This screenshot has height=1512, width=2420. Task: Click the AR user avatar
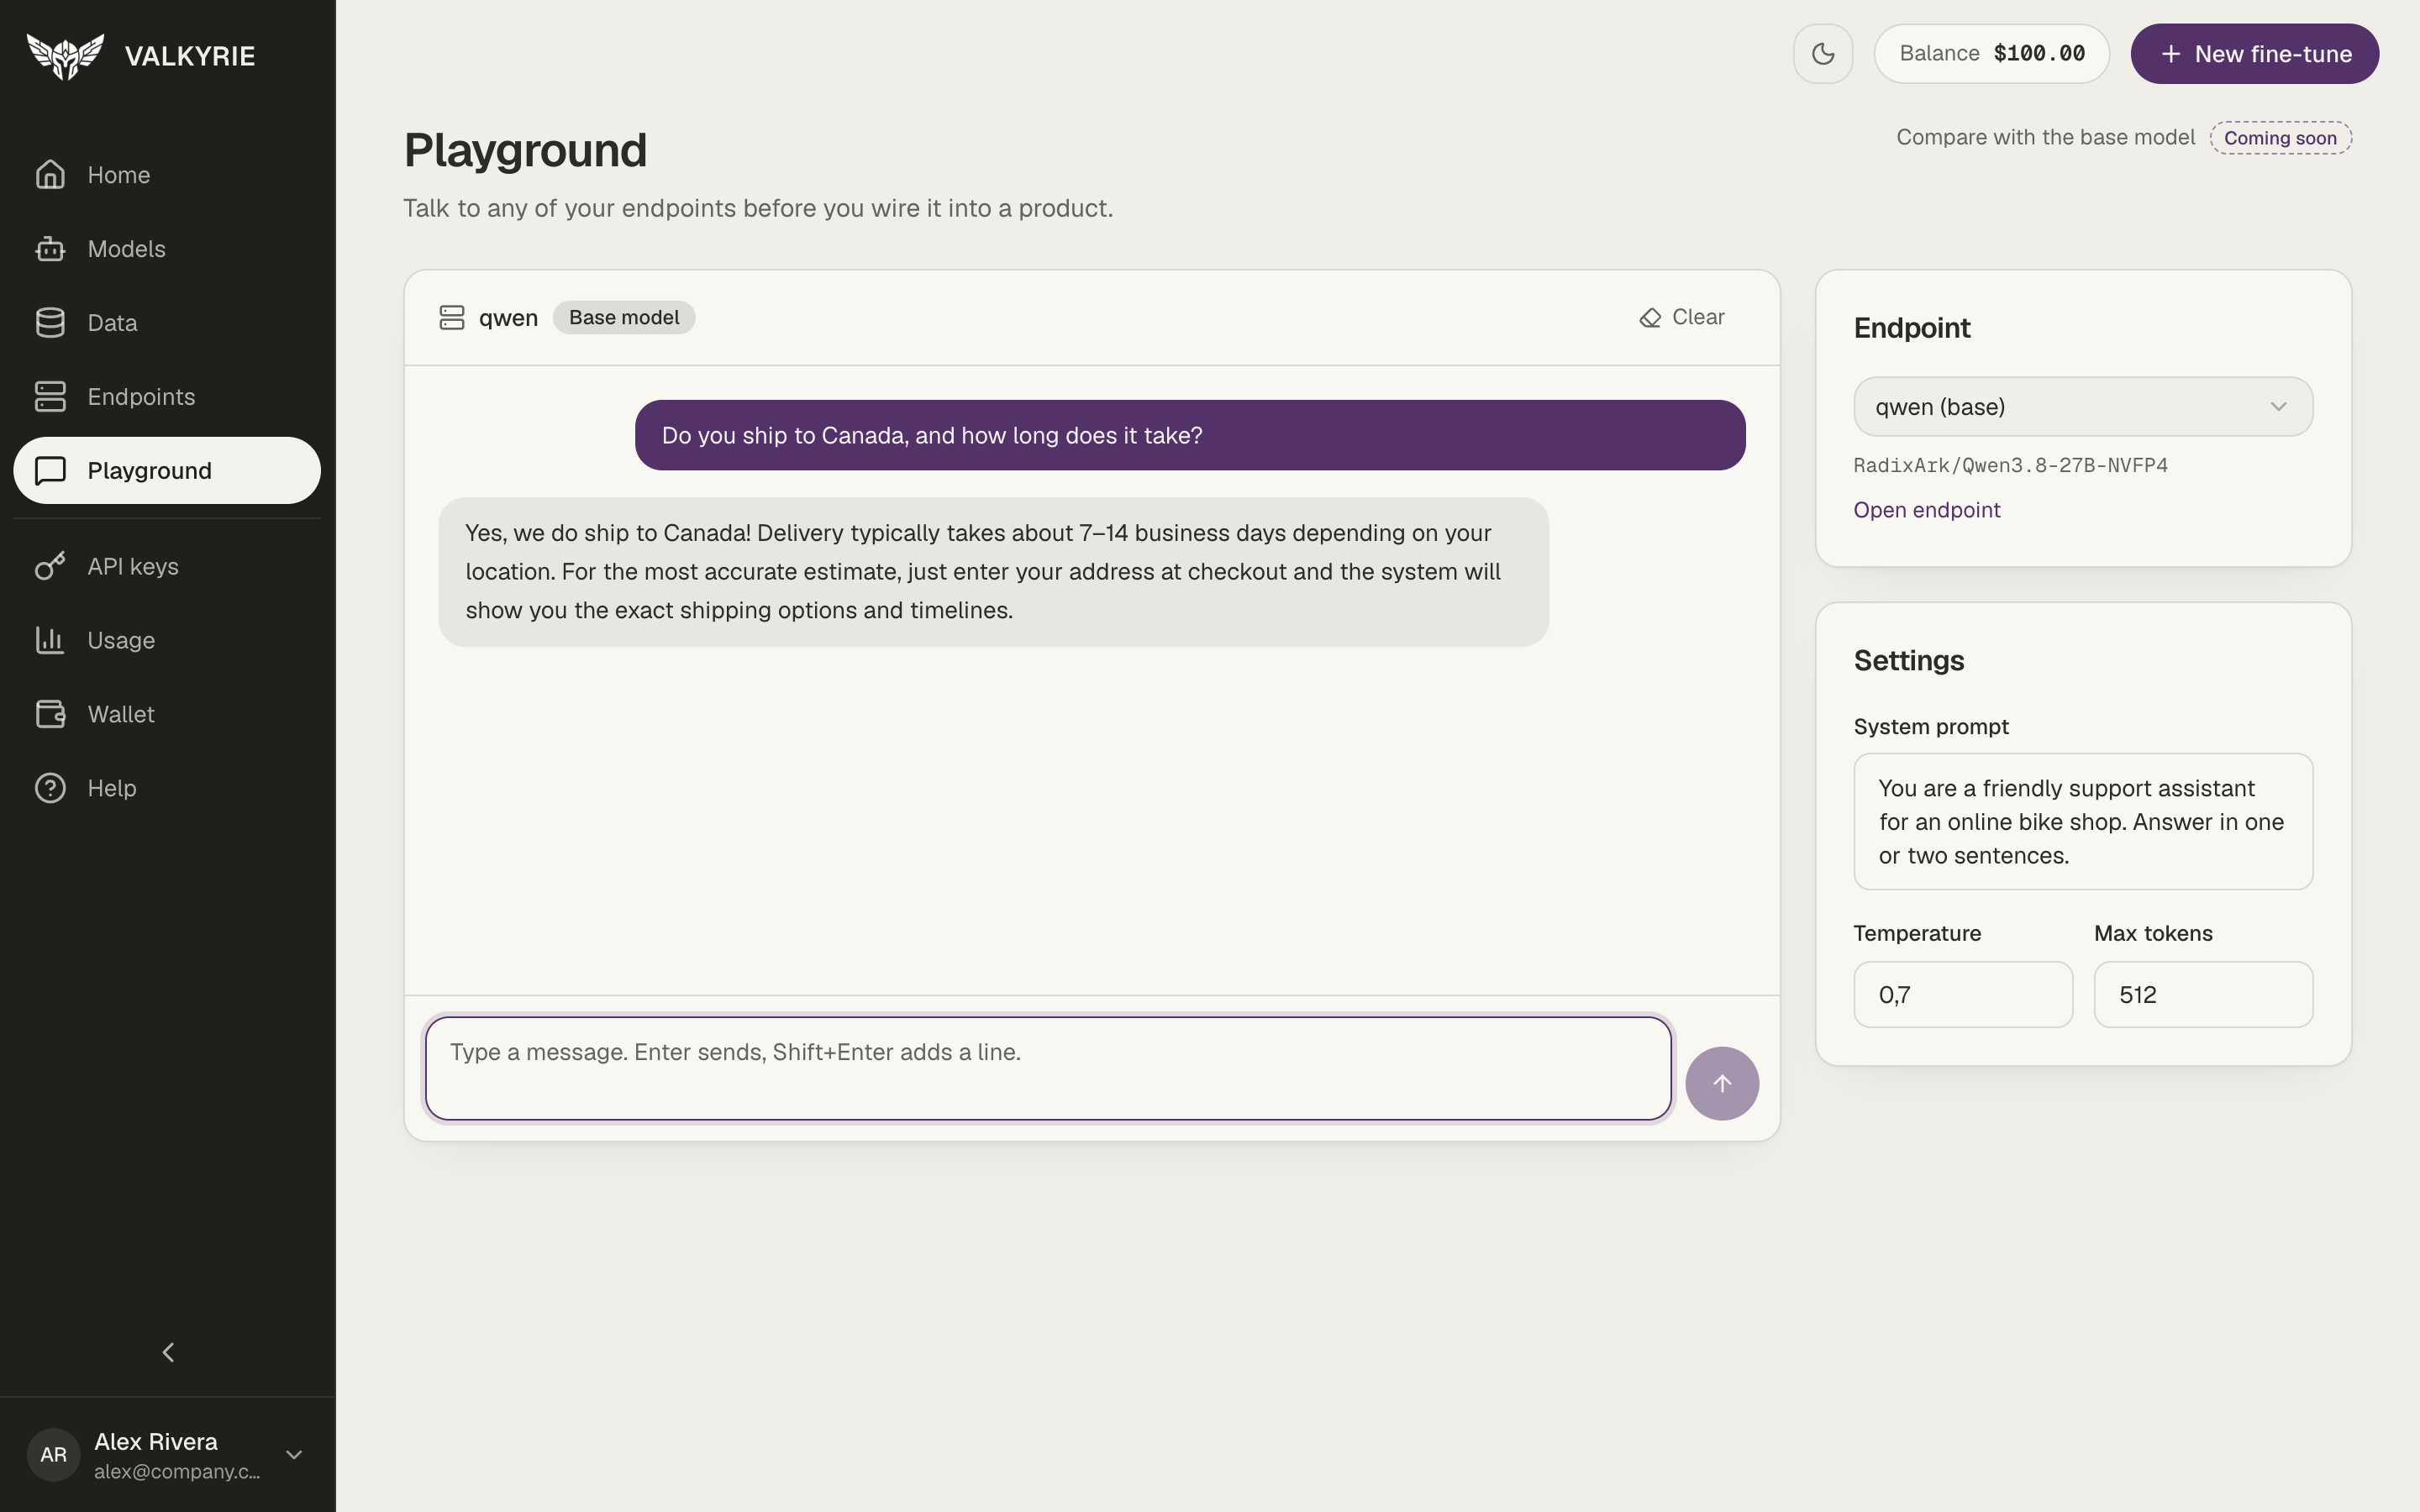(54, 1455)
